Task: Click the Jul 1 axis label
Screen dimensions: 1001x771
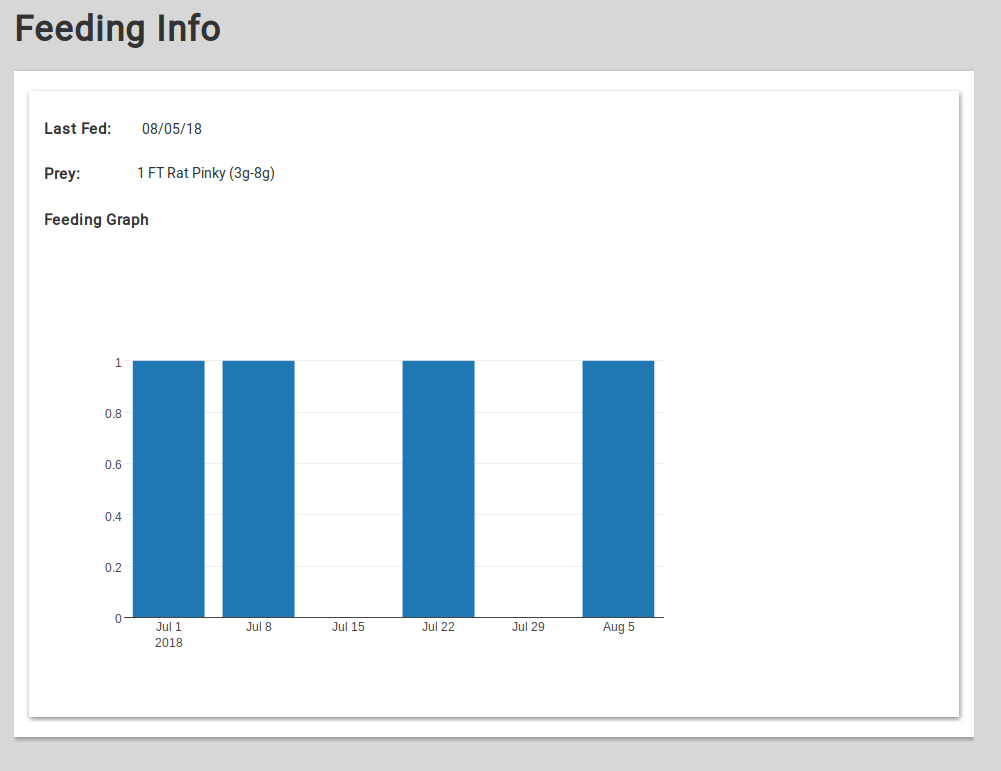Action: click(168, 626)
